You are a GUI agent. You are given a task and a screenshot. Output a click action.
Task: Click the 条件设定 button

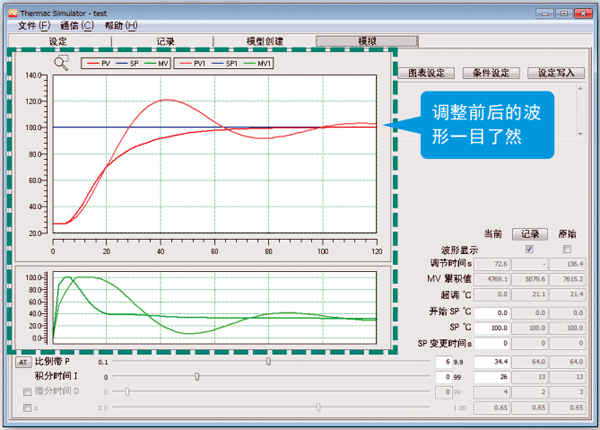coord(491,73)
